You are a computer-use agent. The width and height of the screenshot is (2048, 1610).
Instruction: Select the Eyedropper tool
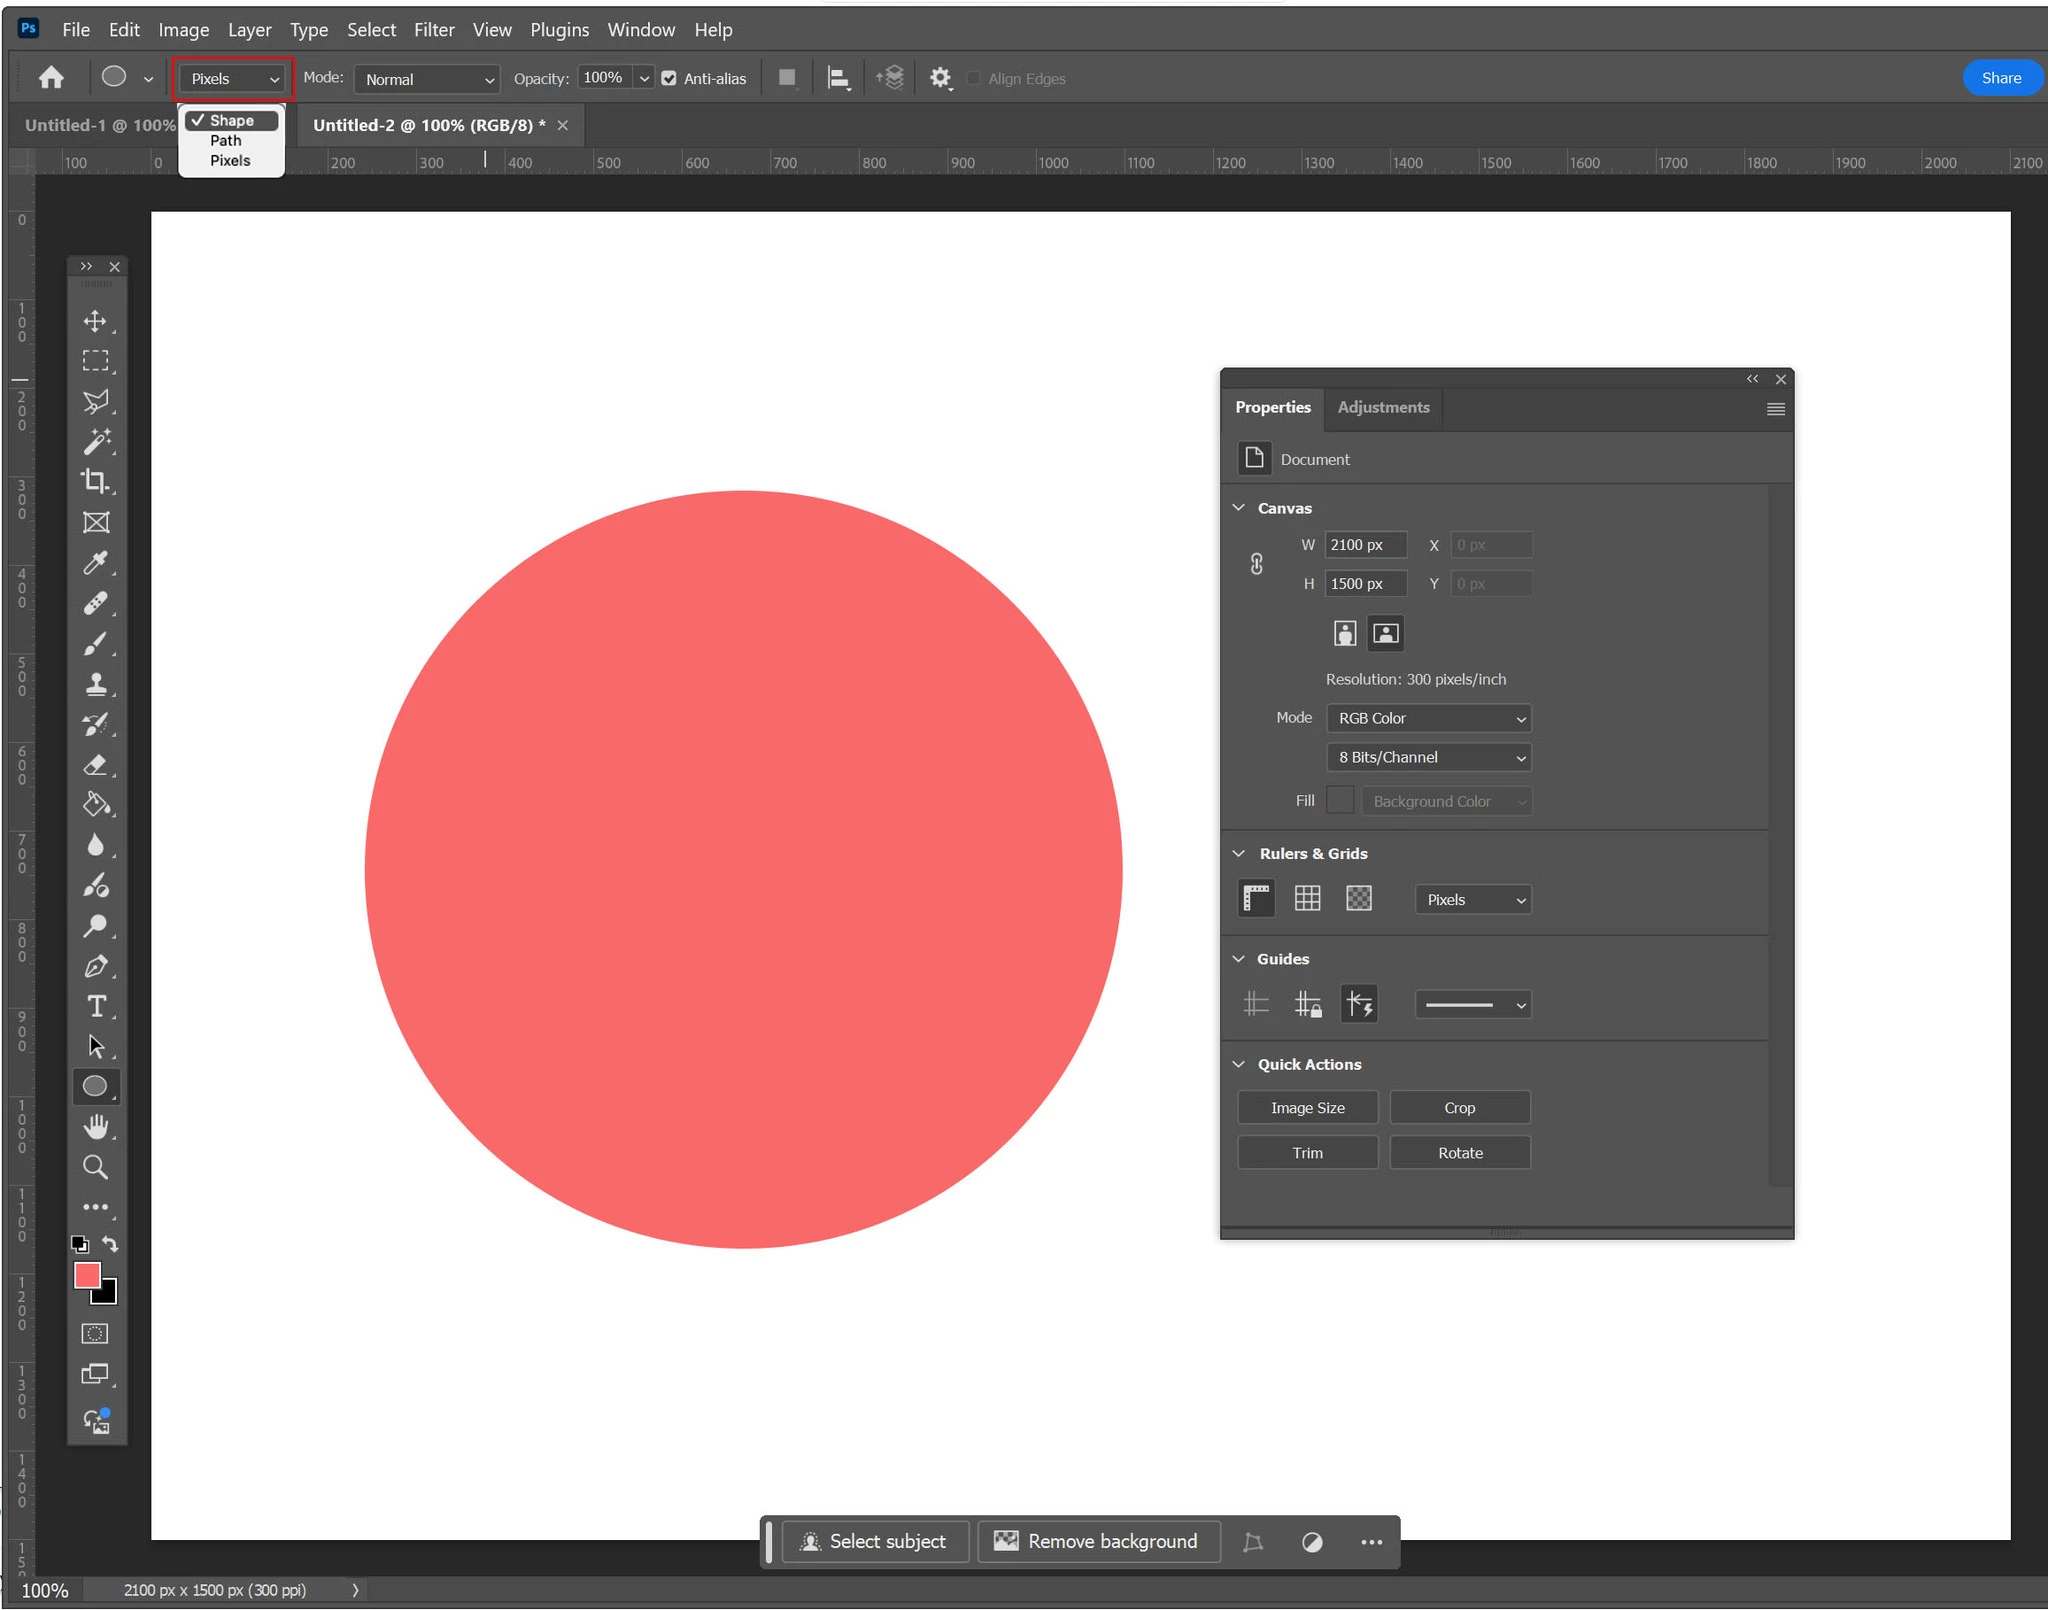tap(95, 563)
